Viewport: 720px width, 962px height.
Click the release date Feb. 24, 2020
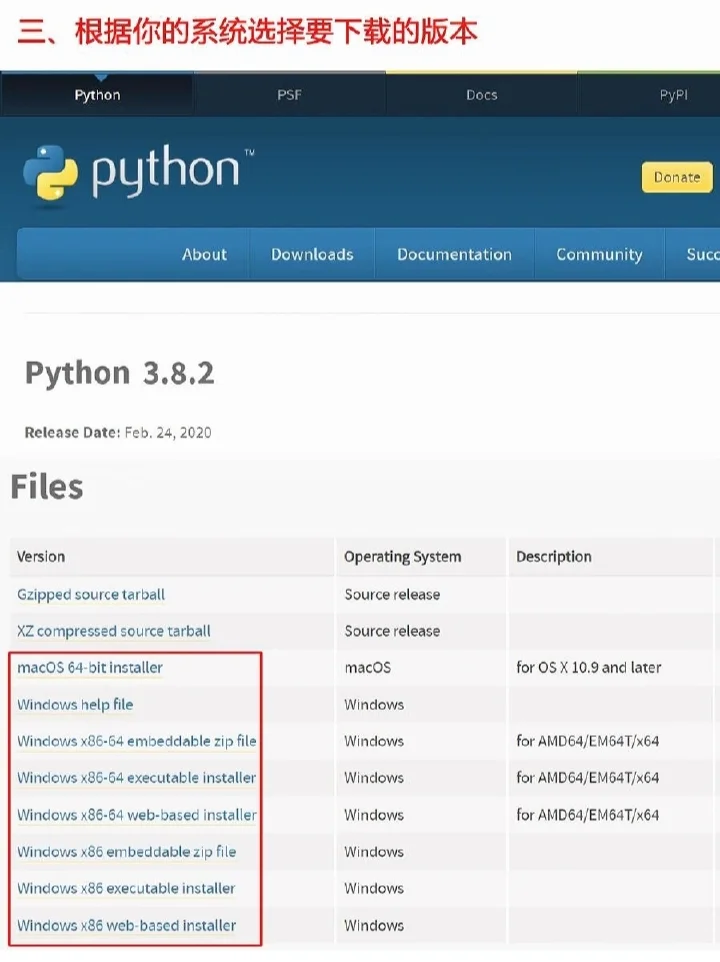[168, 433]
